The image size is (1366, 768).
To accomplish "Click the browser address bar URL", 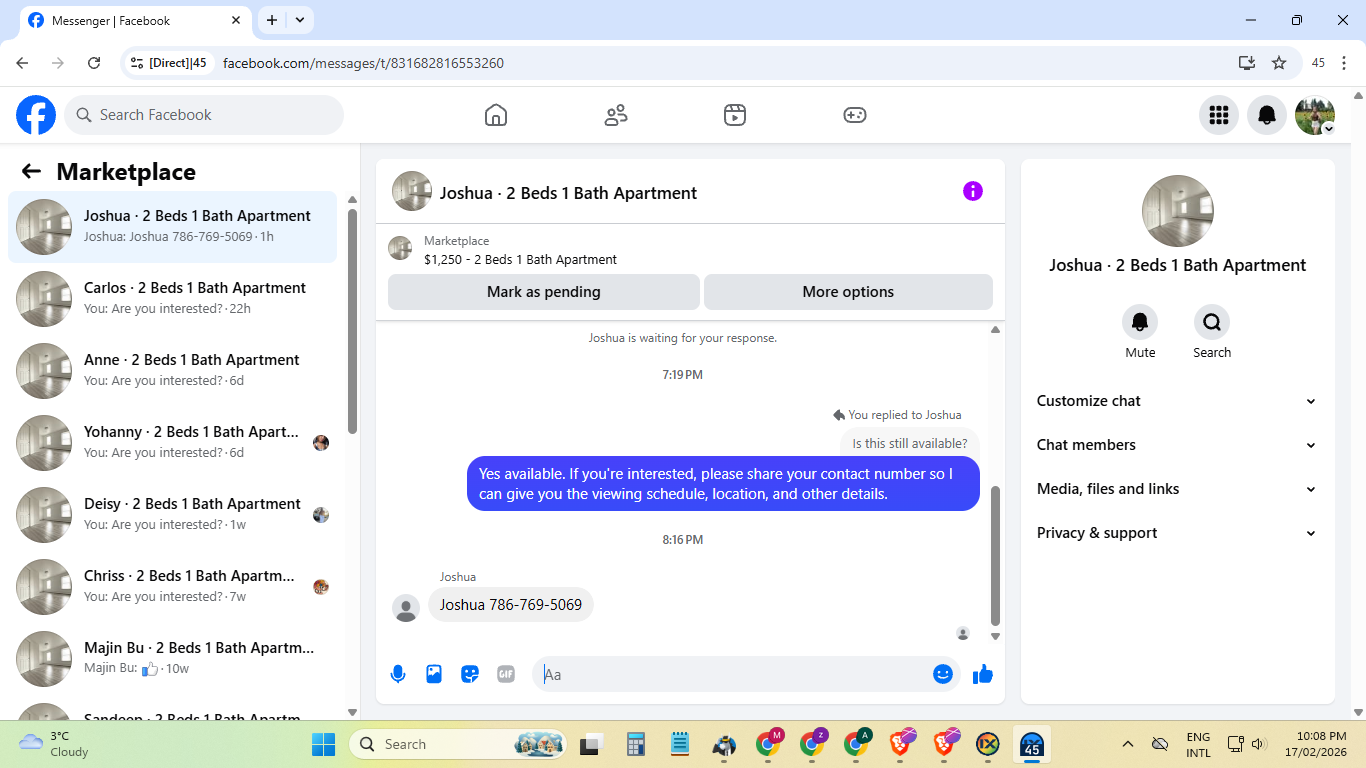I will [363, 63].
